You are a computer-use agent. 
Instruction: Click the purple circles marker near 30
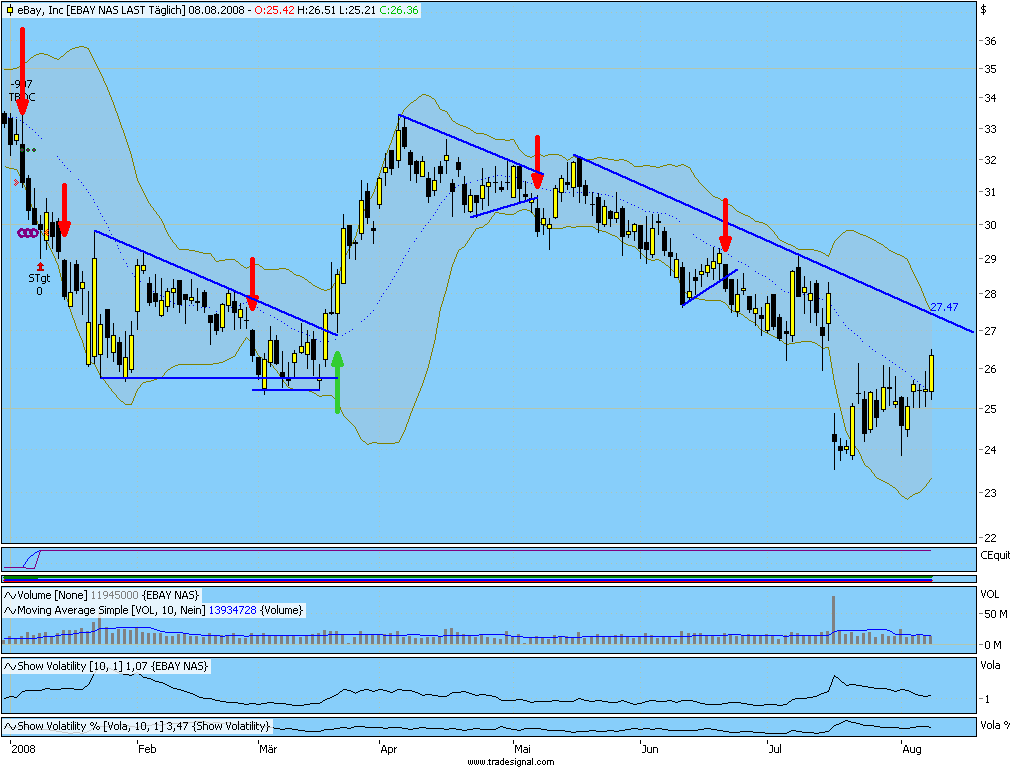click(28, 232)
